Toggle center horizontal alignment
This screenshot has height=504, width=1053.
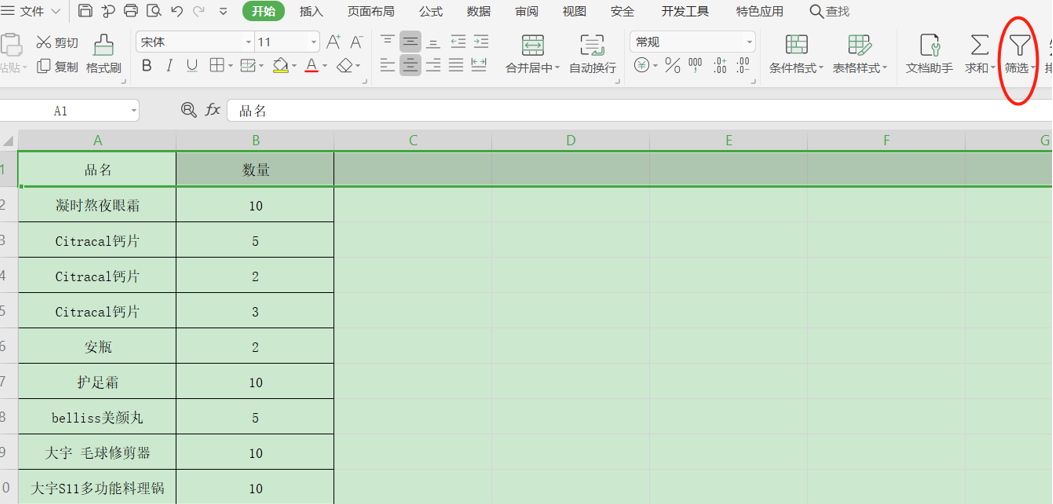tap(410, 65)
